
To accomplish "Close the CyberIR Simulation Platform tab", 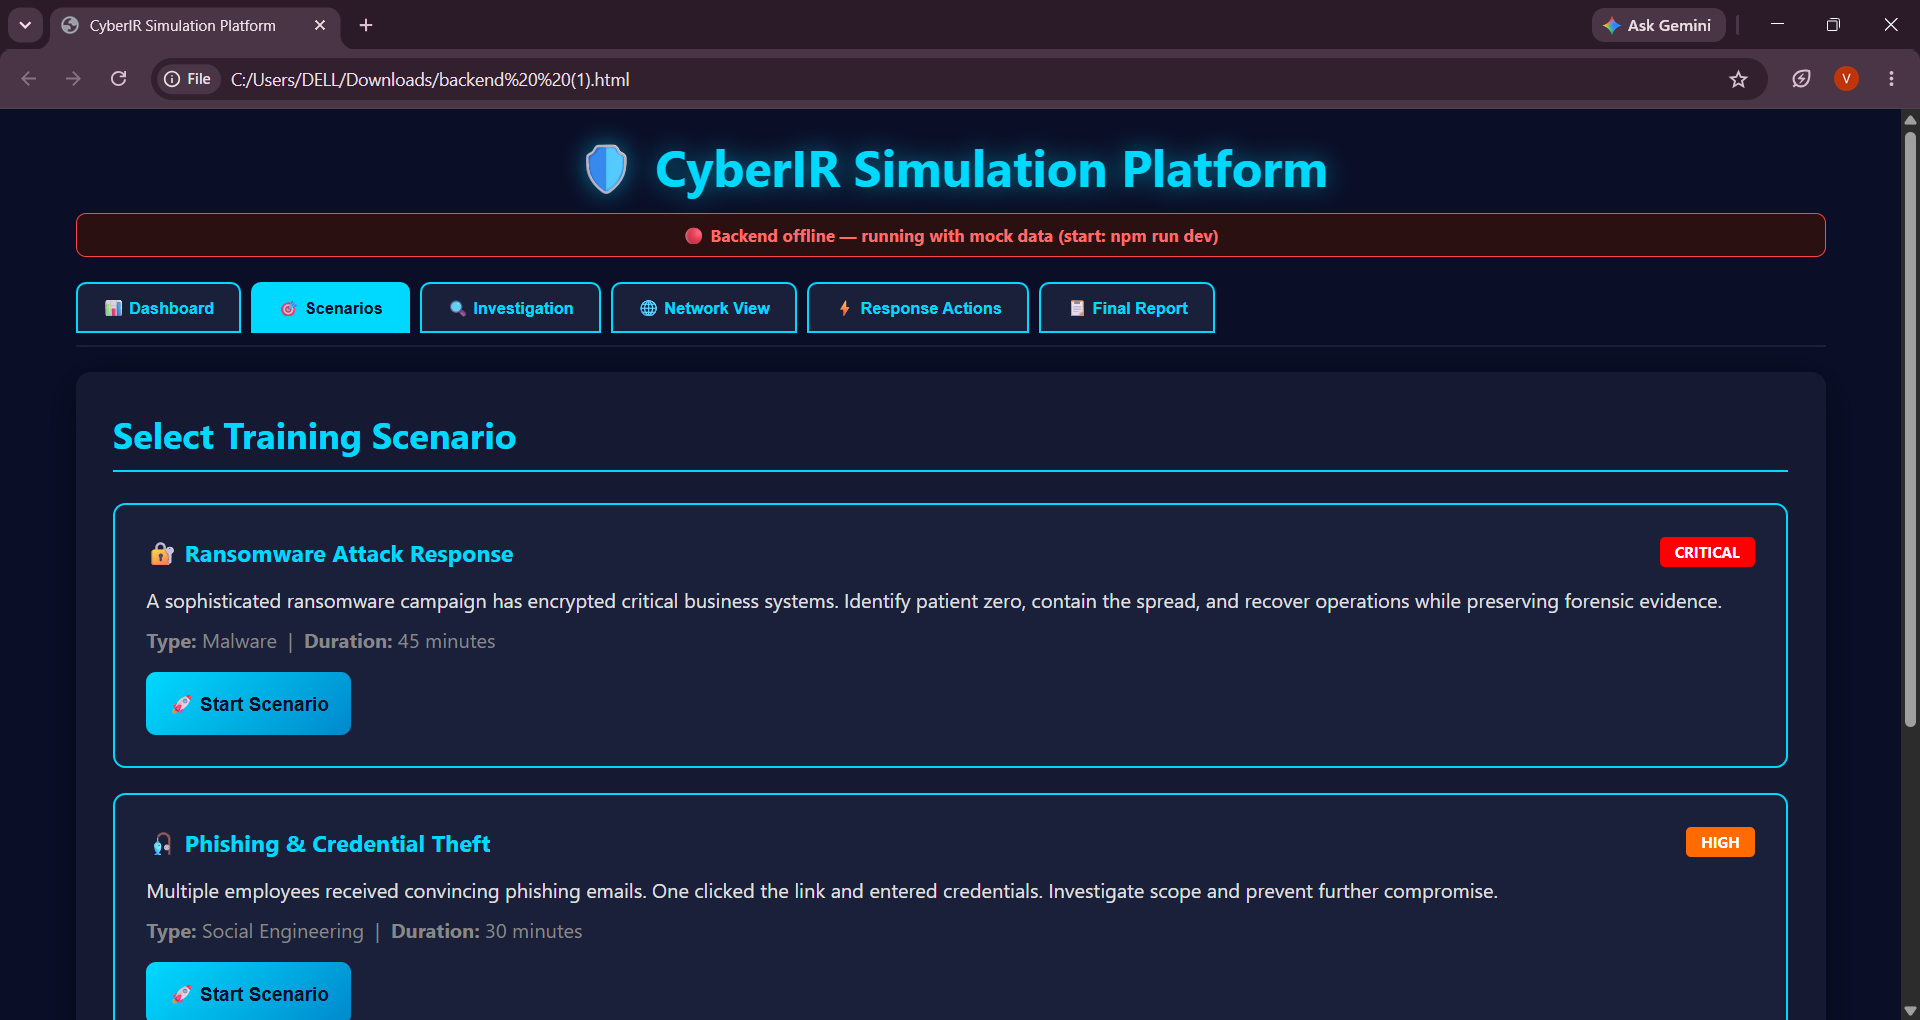I will click(320, 25).
